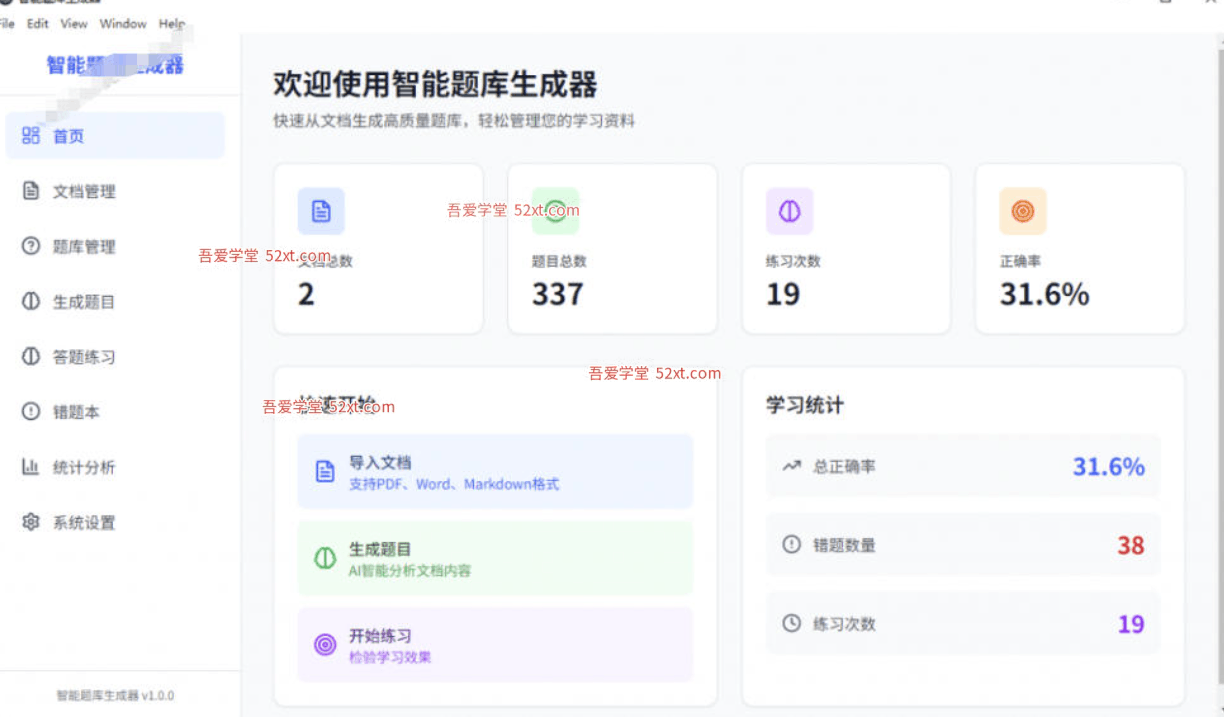Image resolution: width=1224 pixels, height=717 pixels.
Task: Click the 文档管理 document icon
Action: 31,190
